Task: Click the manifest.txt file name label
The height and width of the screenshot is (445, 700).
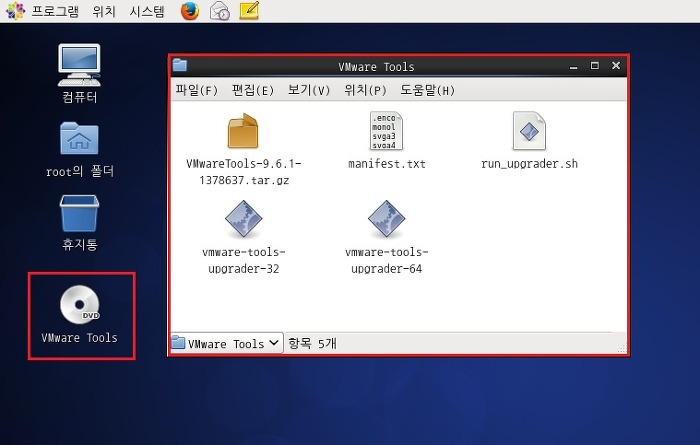Action: tap(387, 164)
